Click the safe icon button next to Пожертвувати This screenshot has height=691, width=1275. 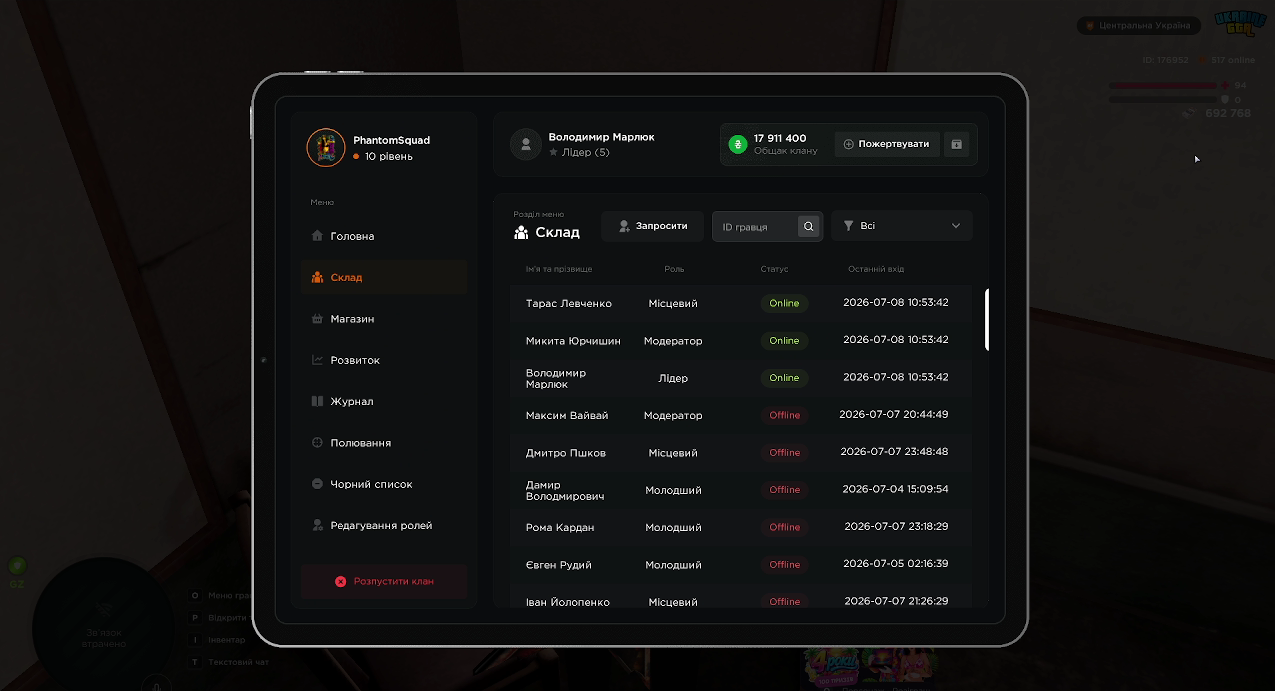(x=956, y=144)
